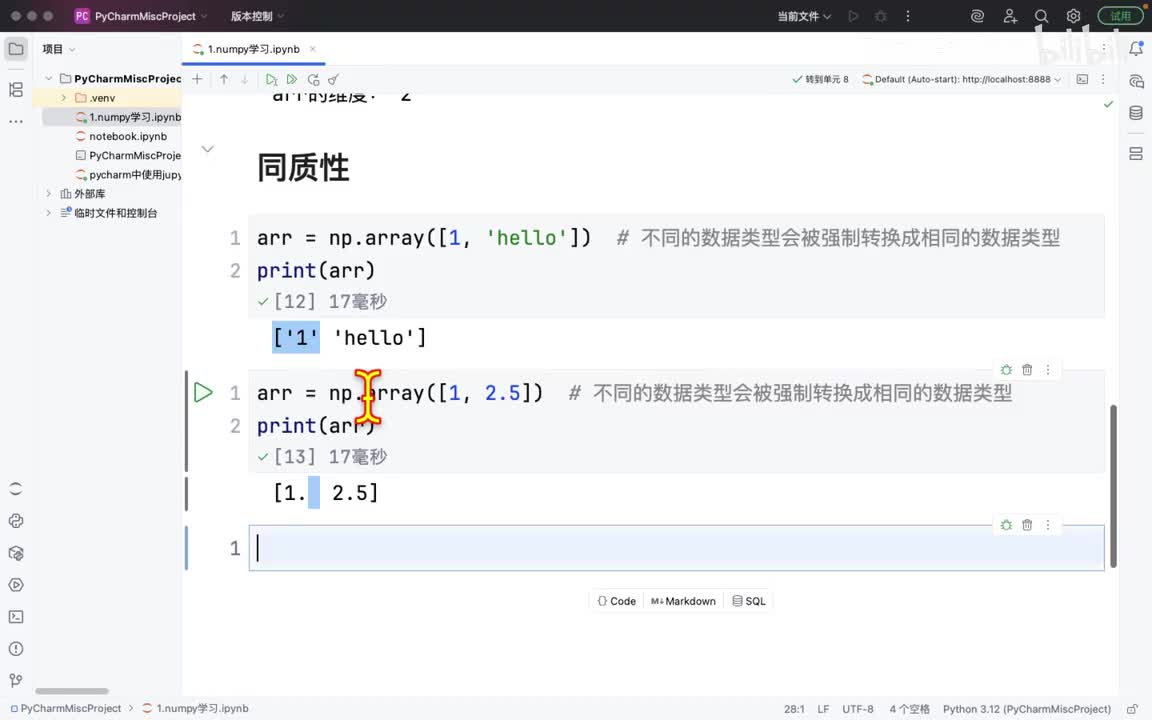Open the Default (Auto-start) Jupyter server dropdown

pos(962,79)
